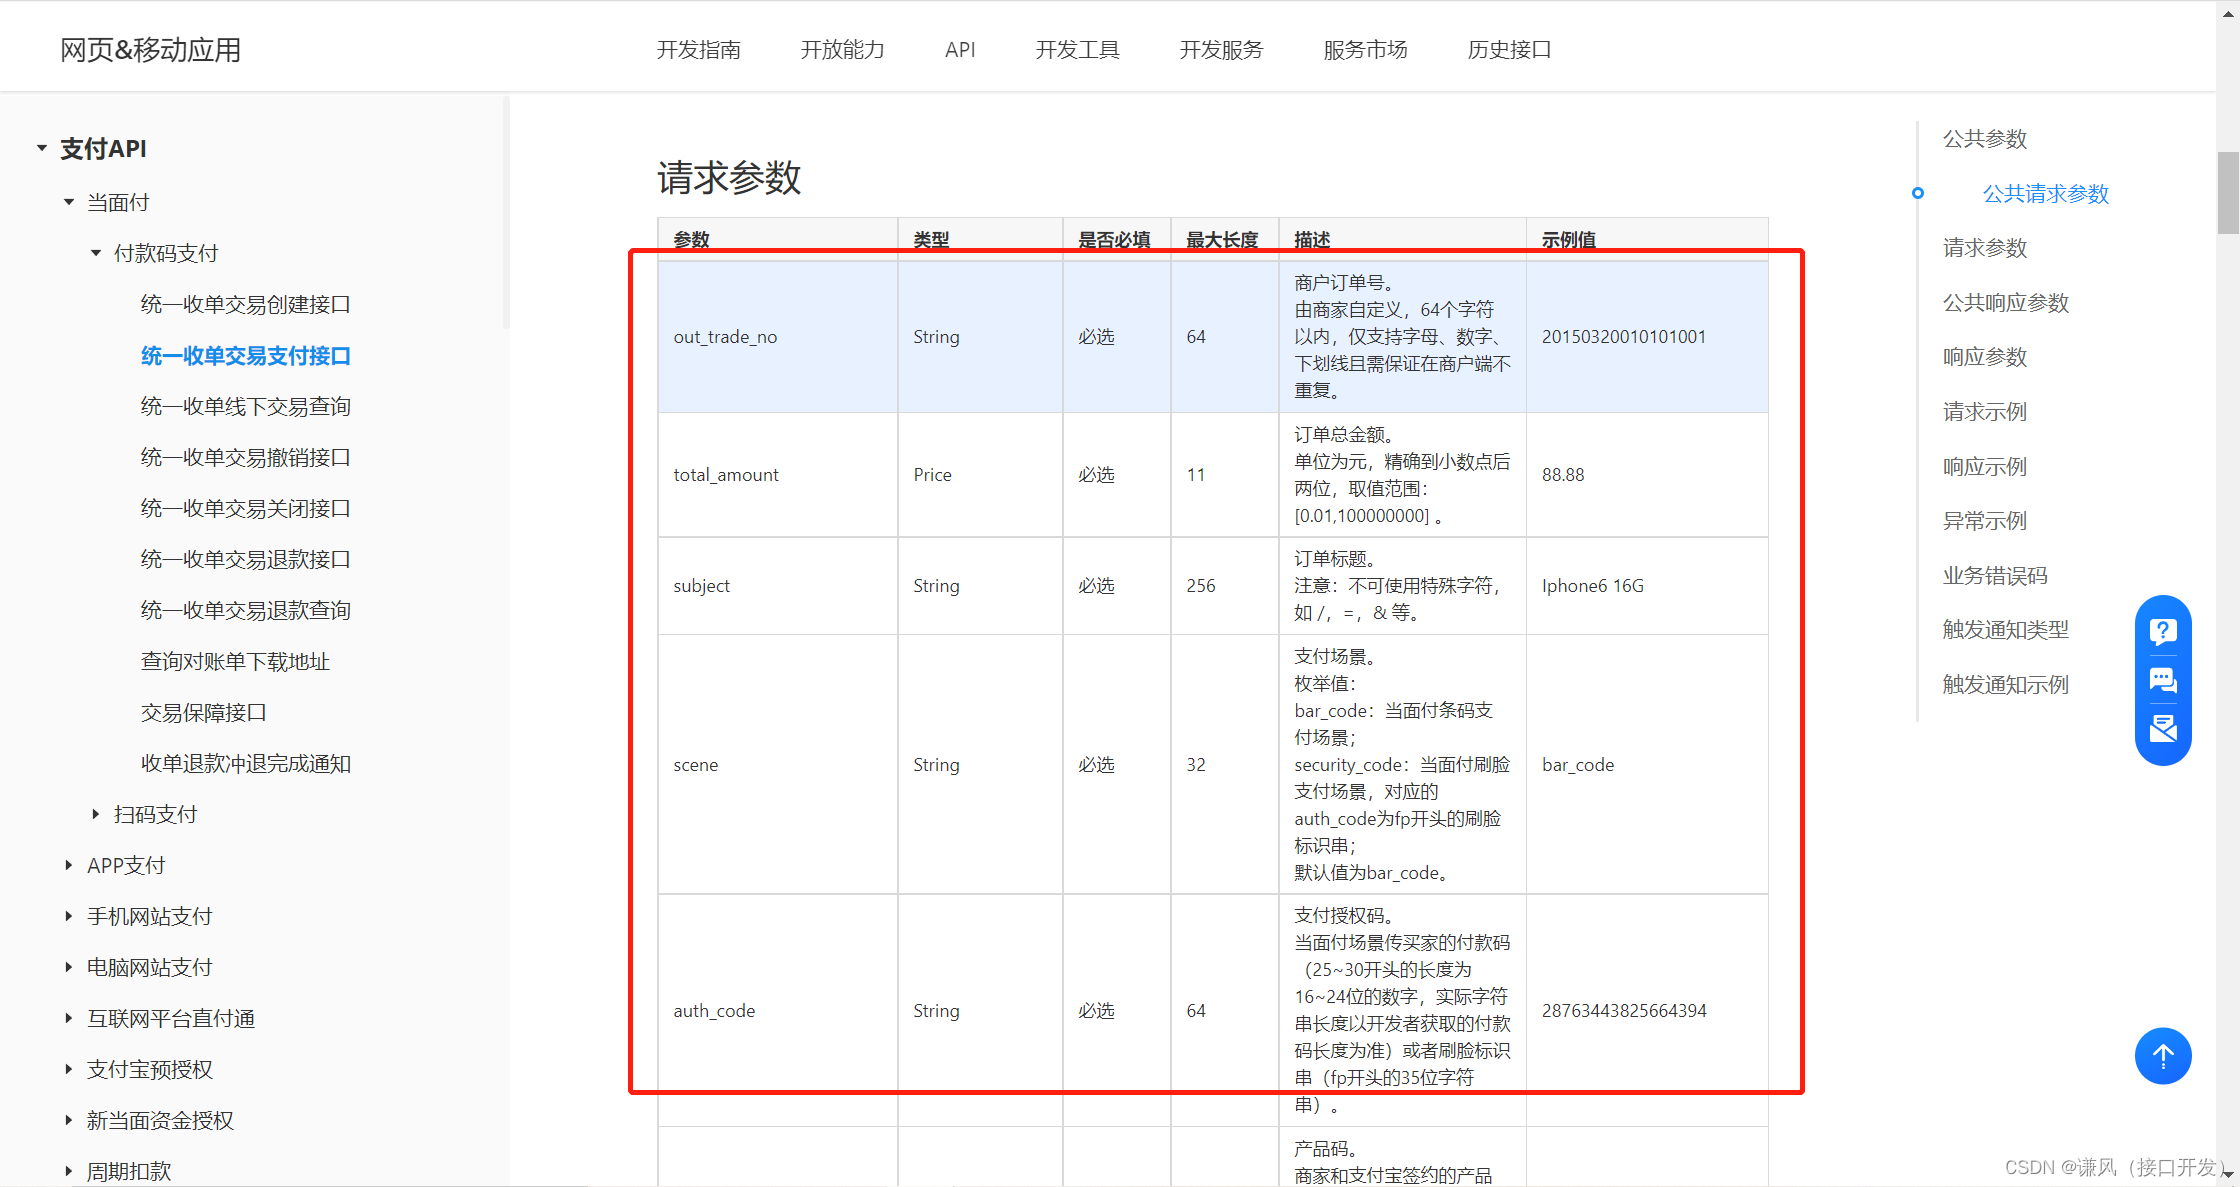Open the API top navigation item
This screenshot has width=2240, height=1187.
[959, 50]
